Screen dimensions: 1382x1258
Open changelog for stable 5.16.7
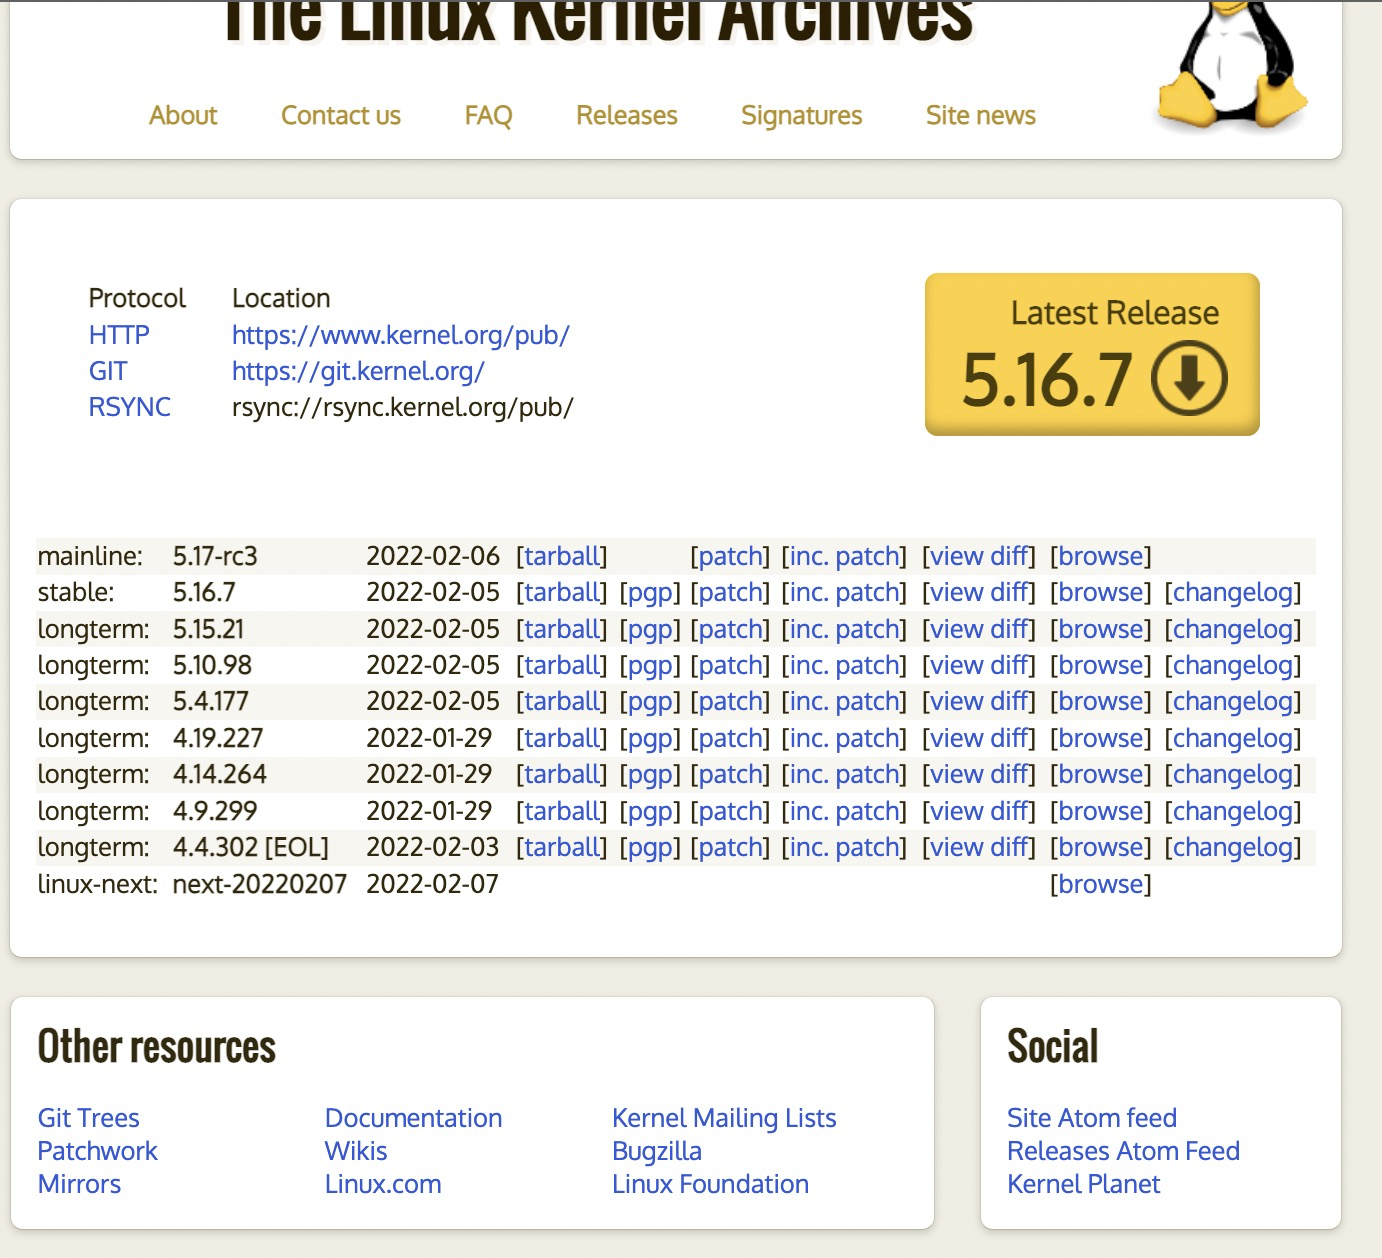pyautogui.click(x=1233, y=593)
